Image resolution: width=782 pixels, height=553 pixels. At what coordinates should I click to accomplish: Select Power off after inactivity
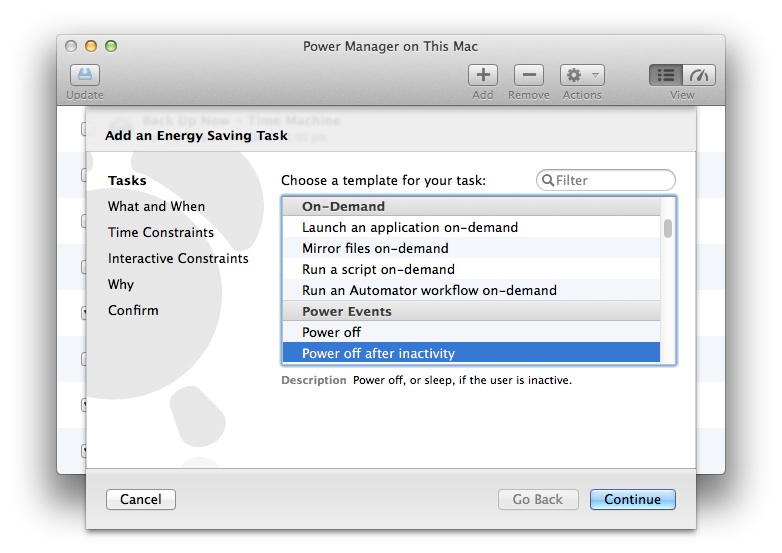(x=471, y=353)
